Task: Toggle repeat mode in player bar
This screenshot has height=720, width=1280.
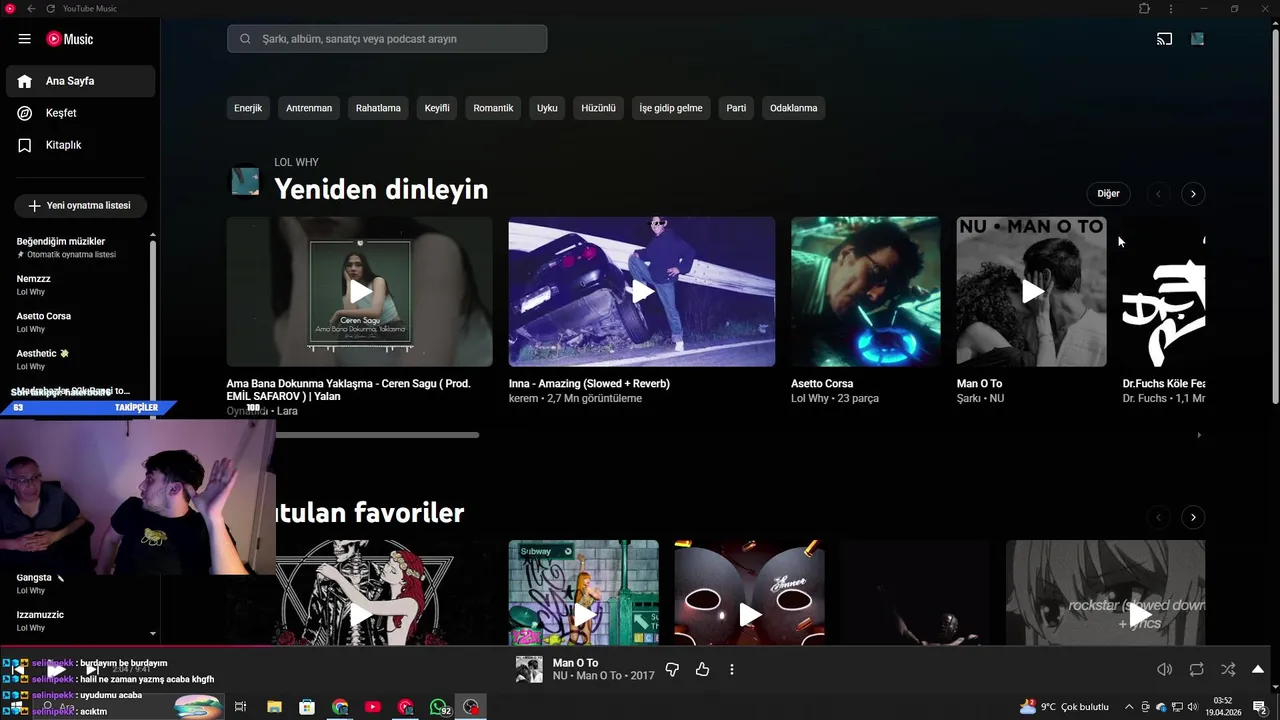Action: pyautogui.click(x=1196, y=669)
